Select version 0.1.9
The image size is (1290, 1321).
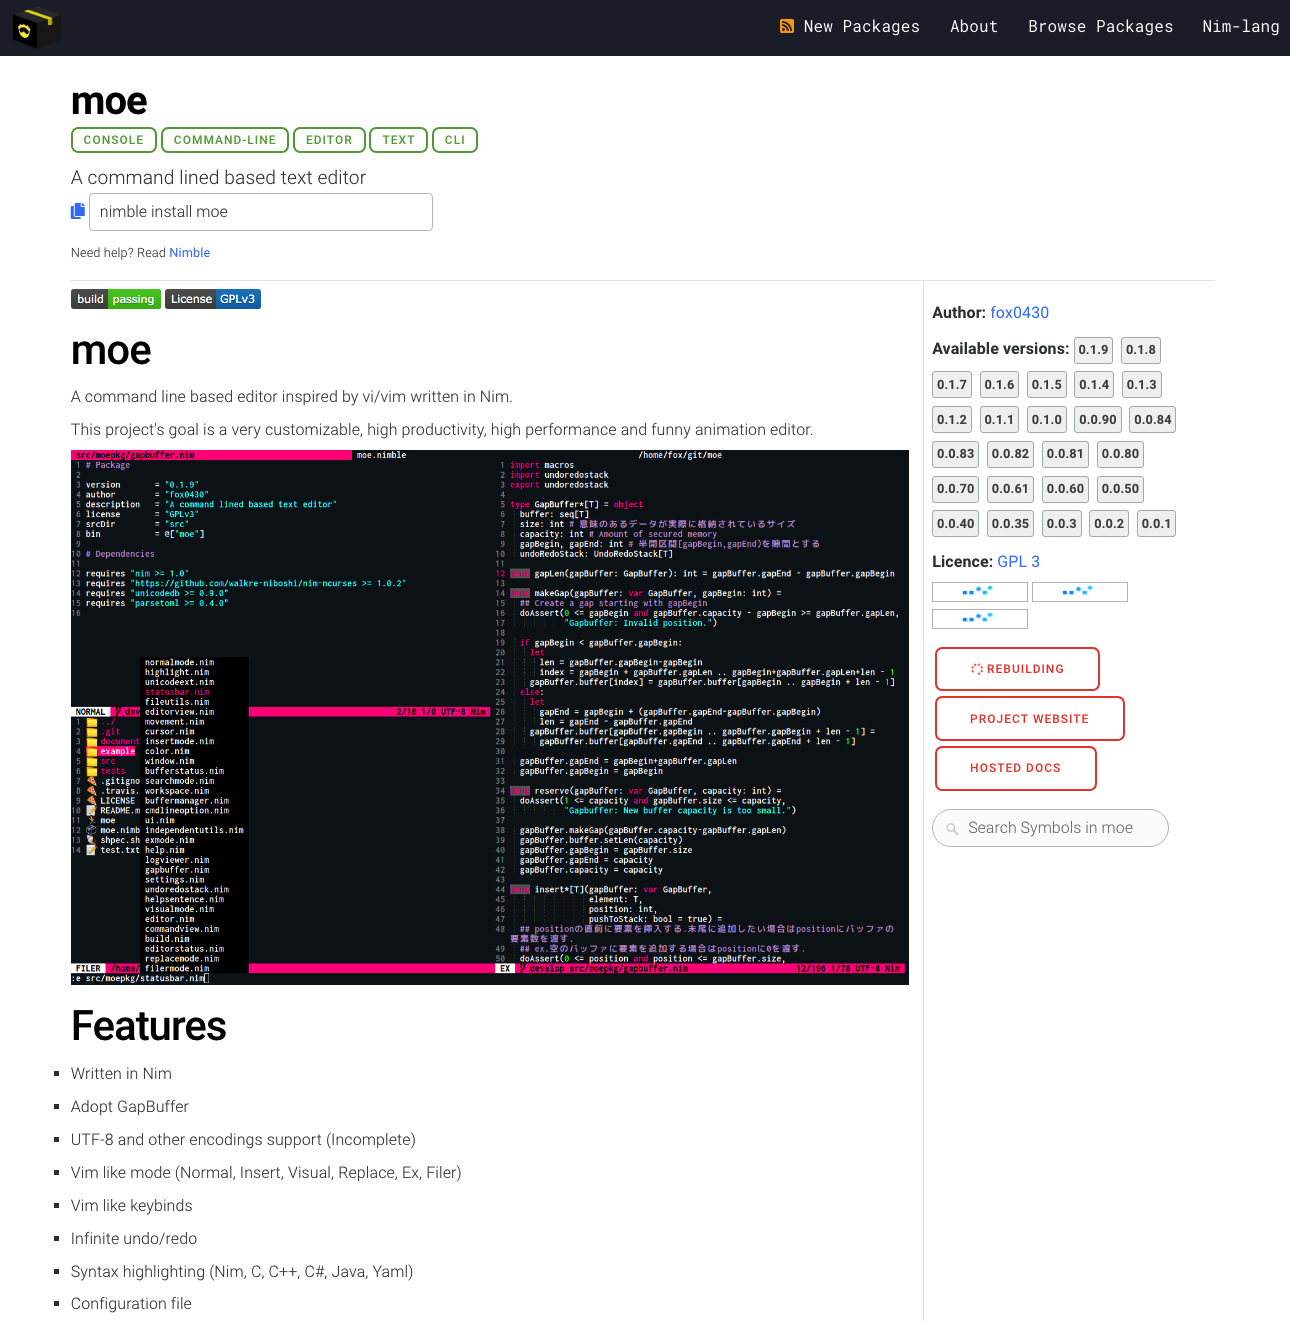click(x=1093, y=350)
